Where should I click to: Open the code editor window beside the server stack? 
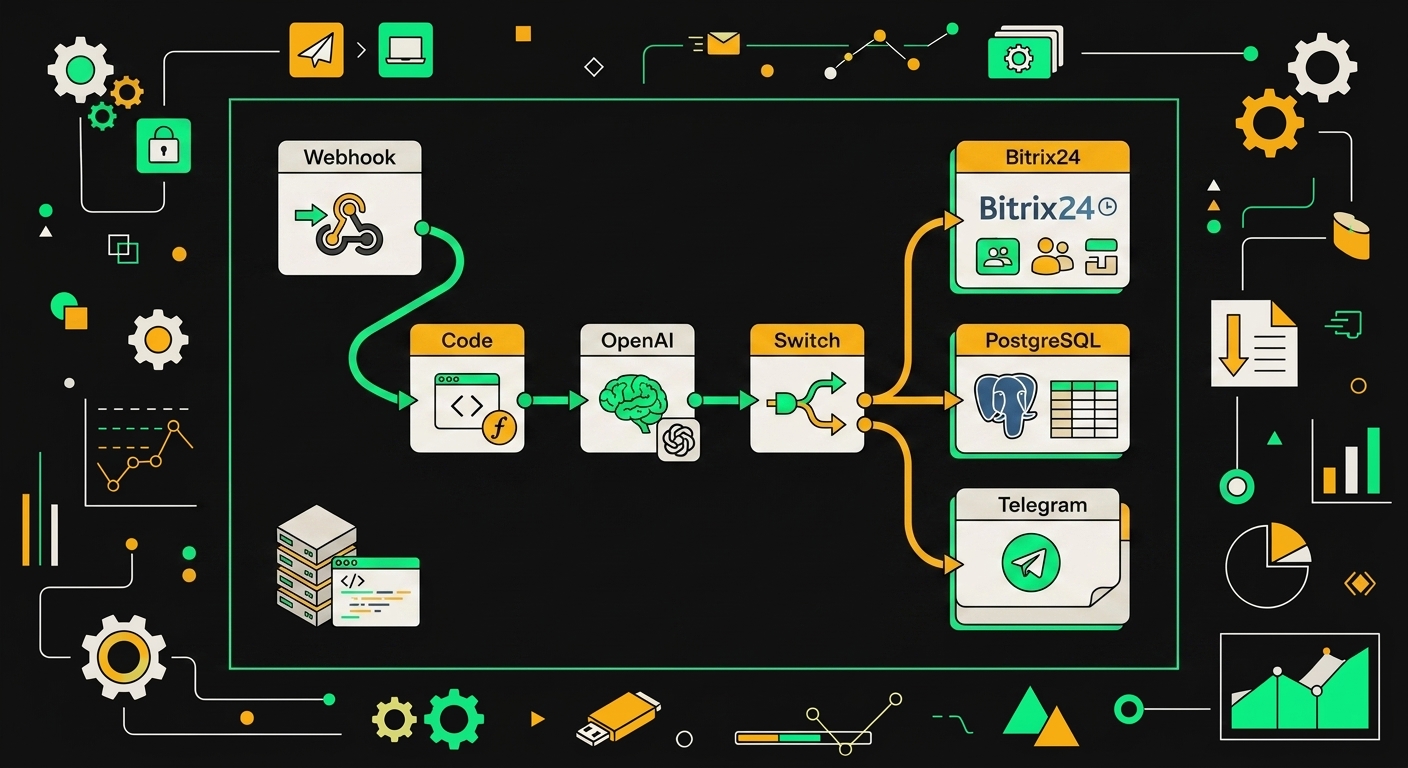[x=375, y=592]
